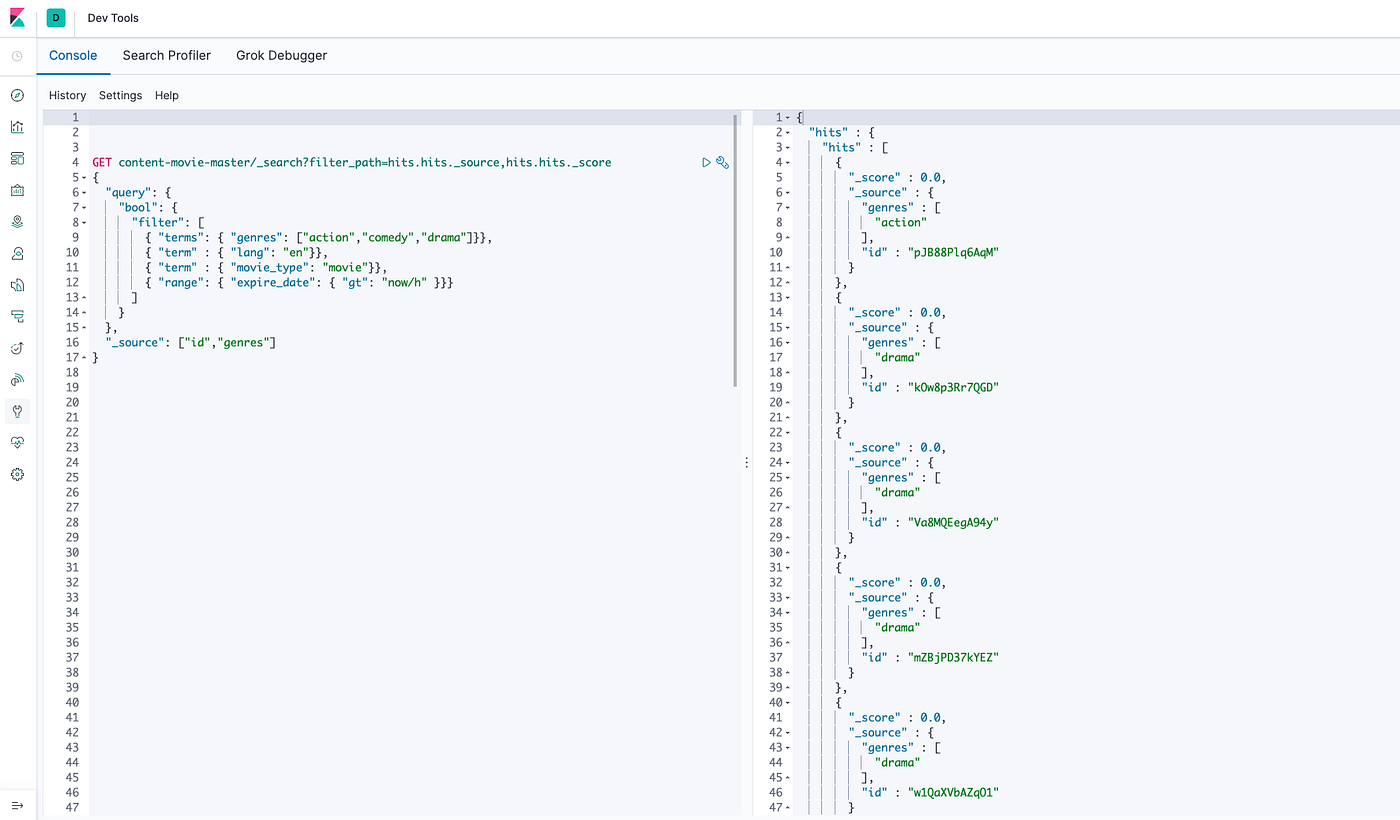Collapse outer "hits" fold at response line 2
Viewport: 1400px width, 820px height.
click(790, 133)
